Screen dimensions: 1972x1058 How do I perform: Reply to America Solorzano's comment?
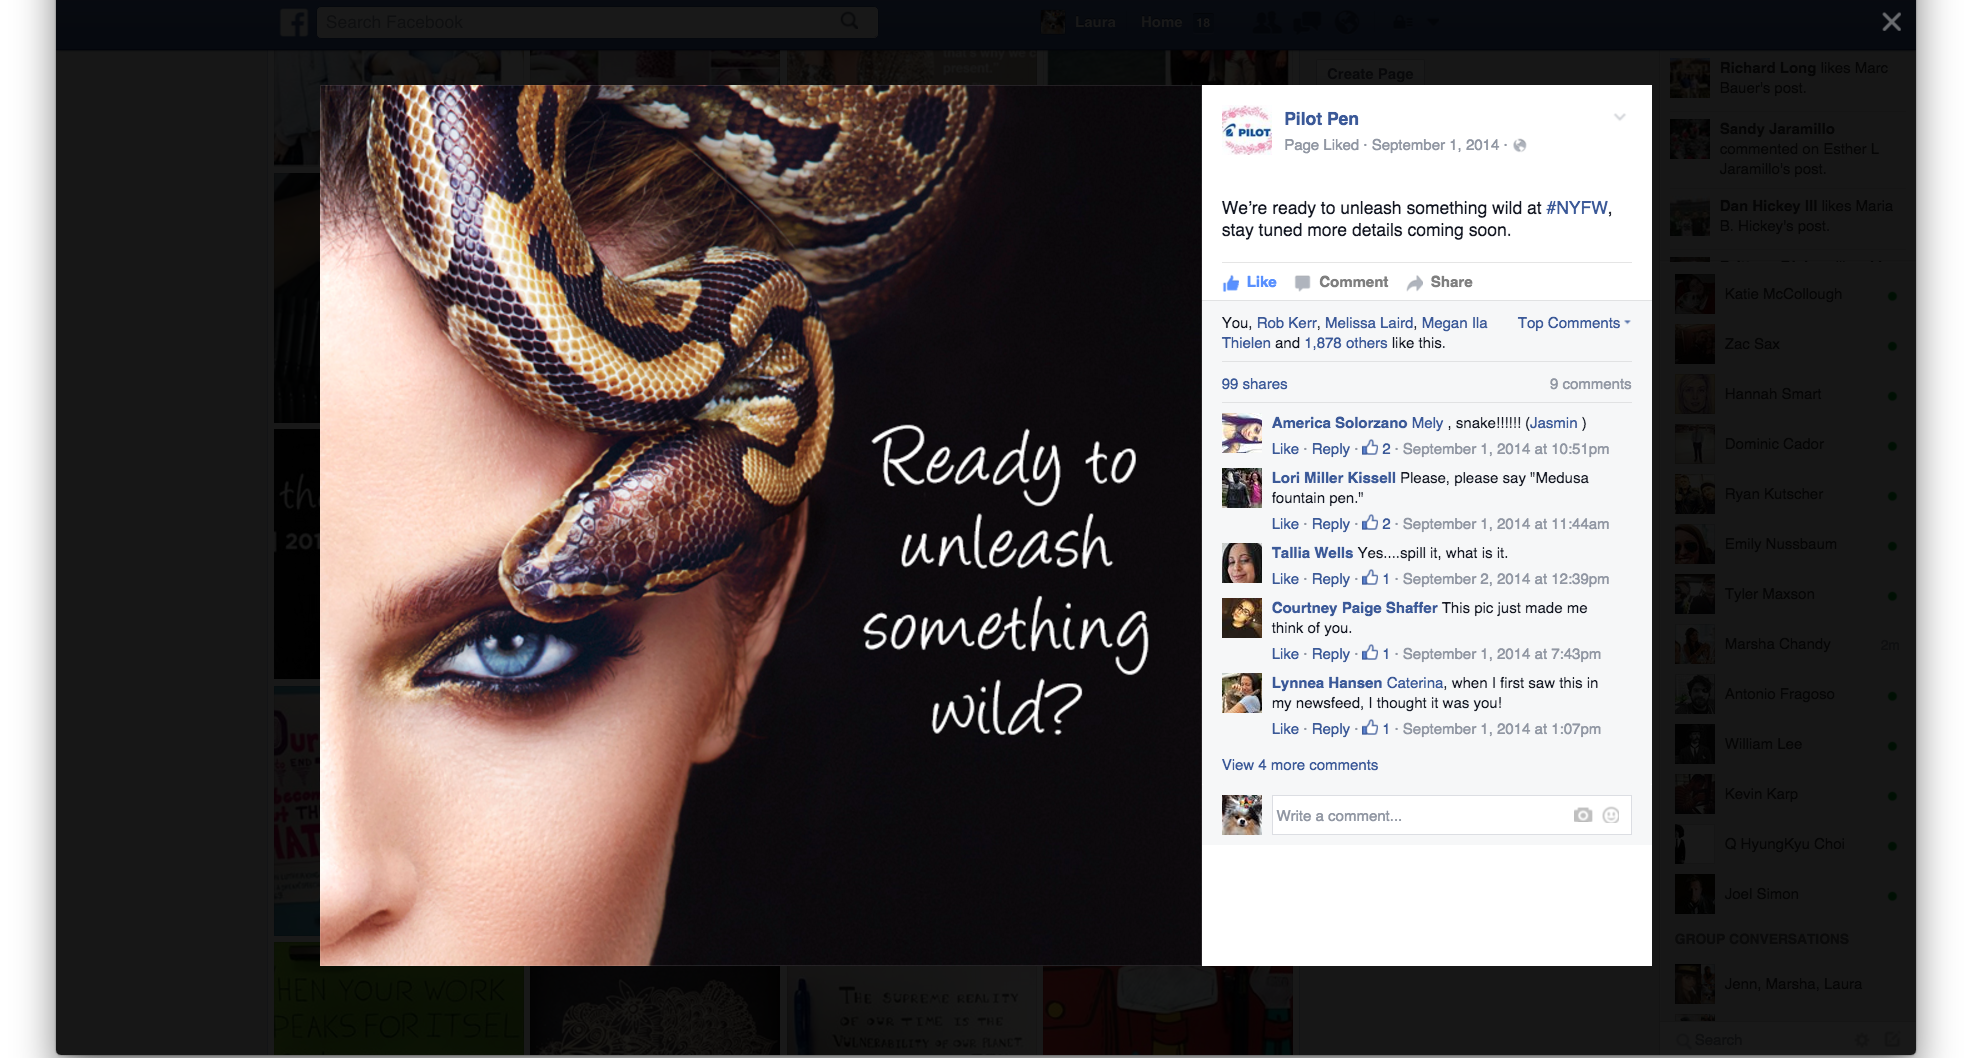coord(1330,449)
